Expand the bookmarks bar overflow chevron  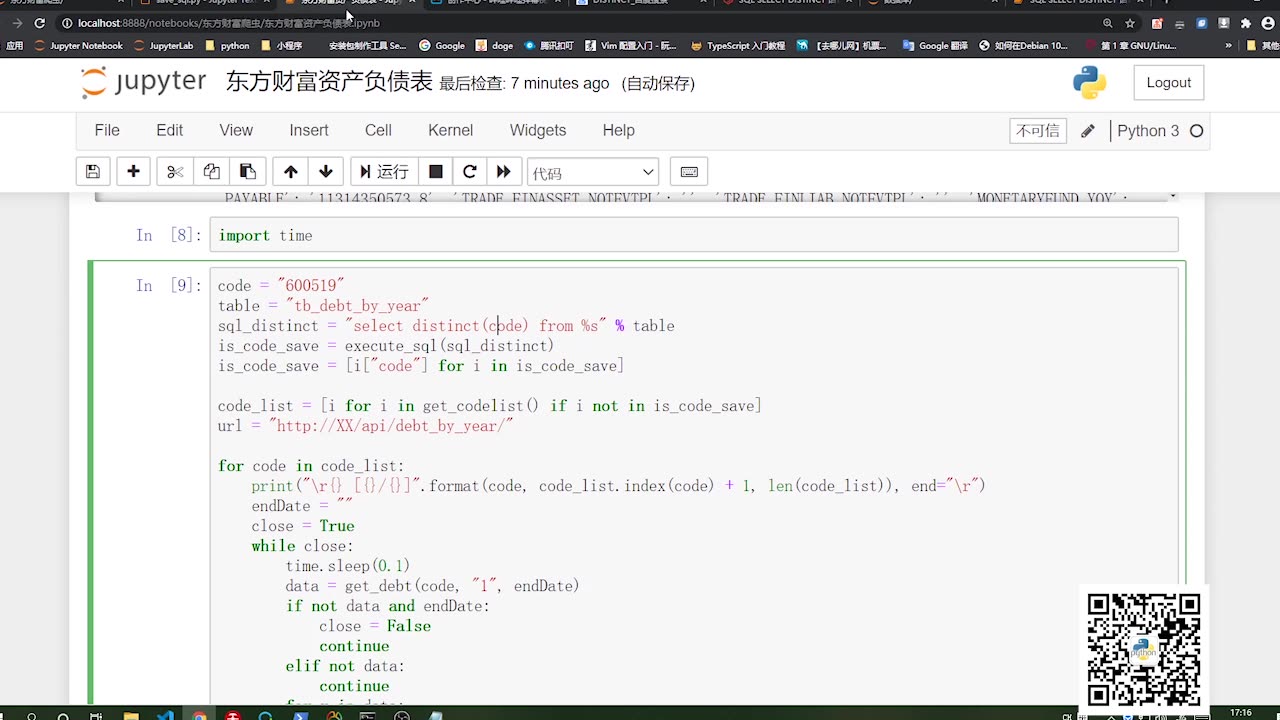coord(1228,46)
